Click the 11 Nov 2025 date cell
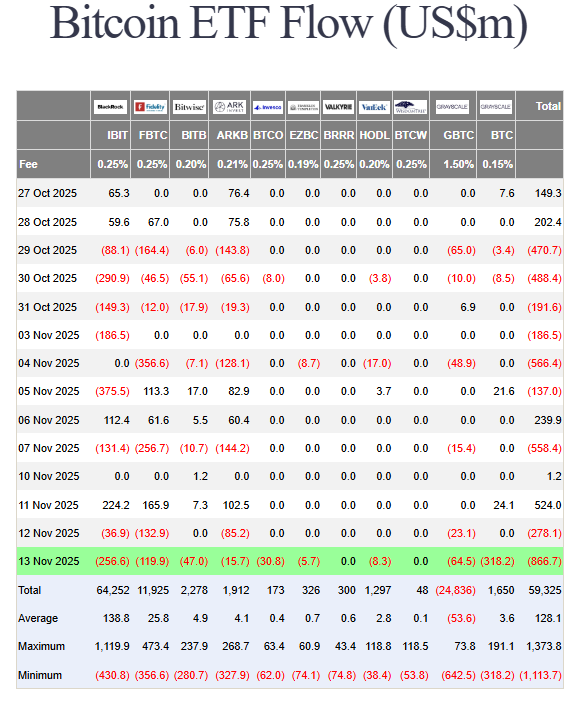This screenshot has height=705, width=588. (x=48, y=505)
